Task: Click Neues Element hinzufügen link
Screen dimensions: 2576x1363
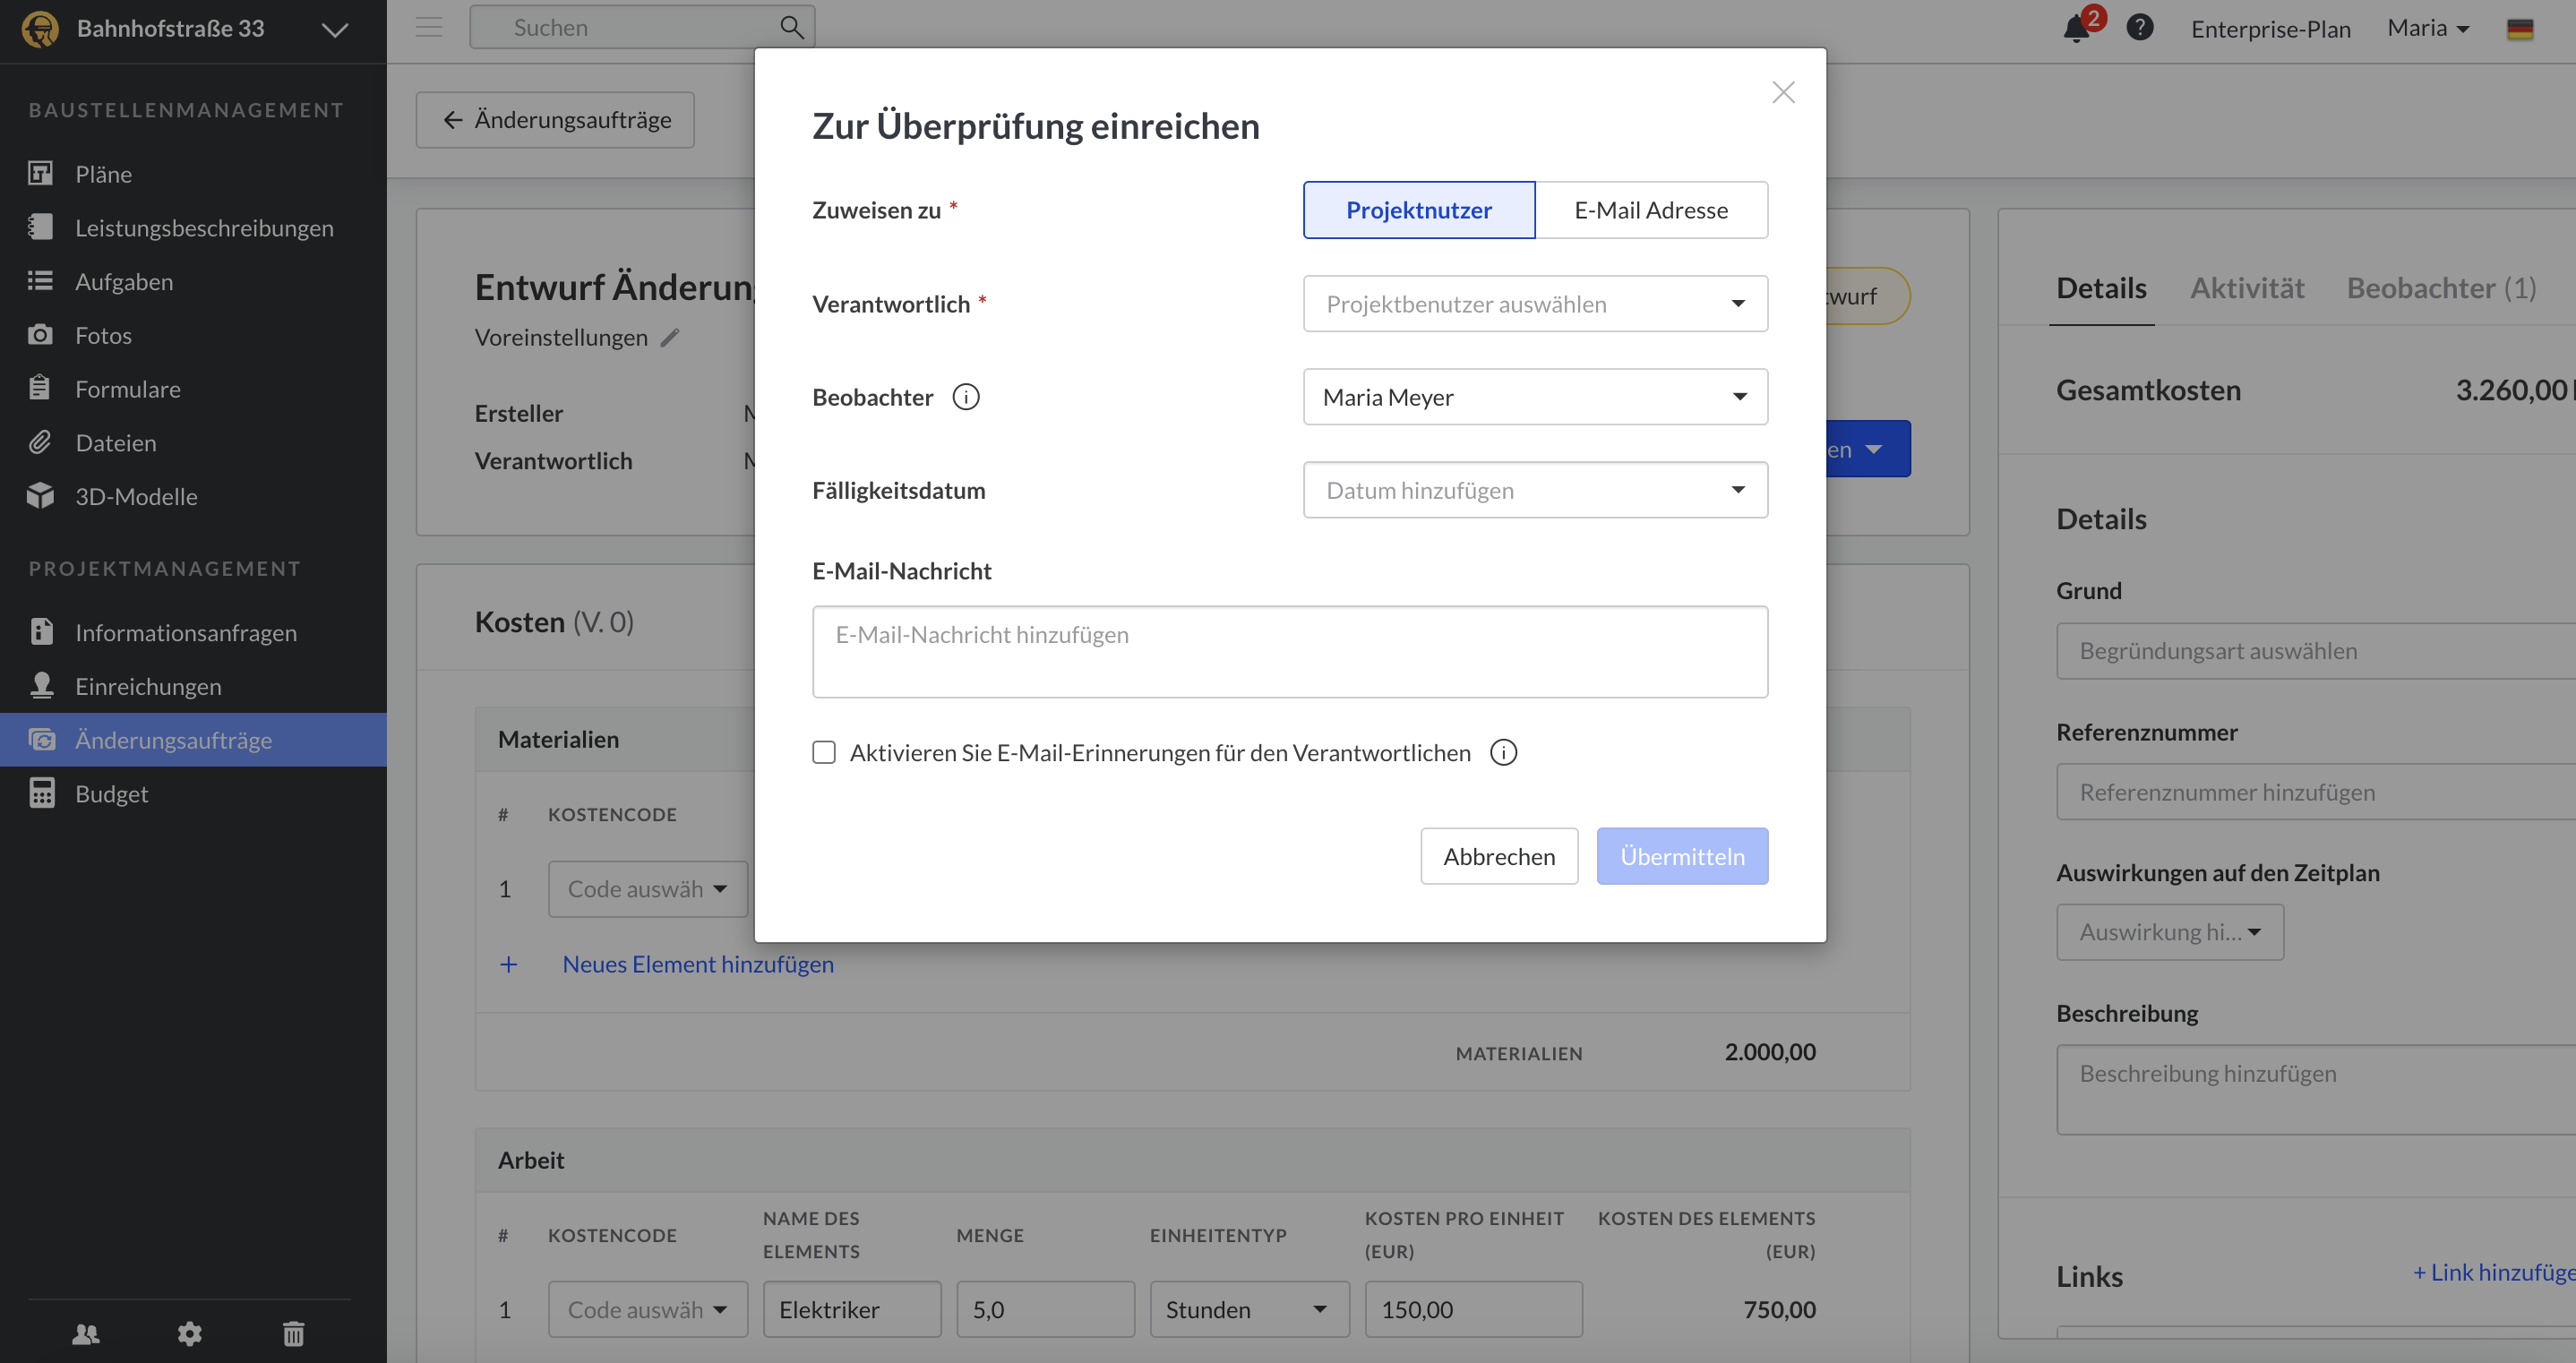Action: pyautogui.click(x=698, y=964)
